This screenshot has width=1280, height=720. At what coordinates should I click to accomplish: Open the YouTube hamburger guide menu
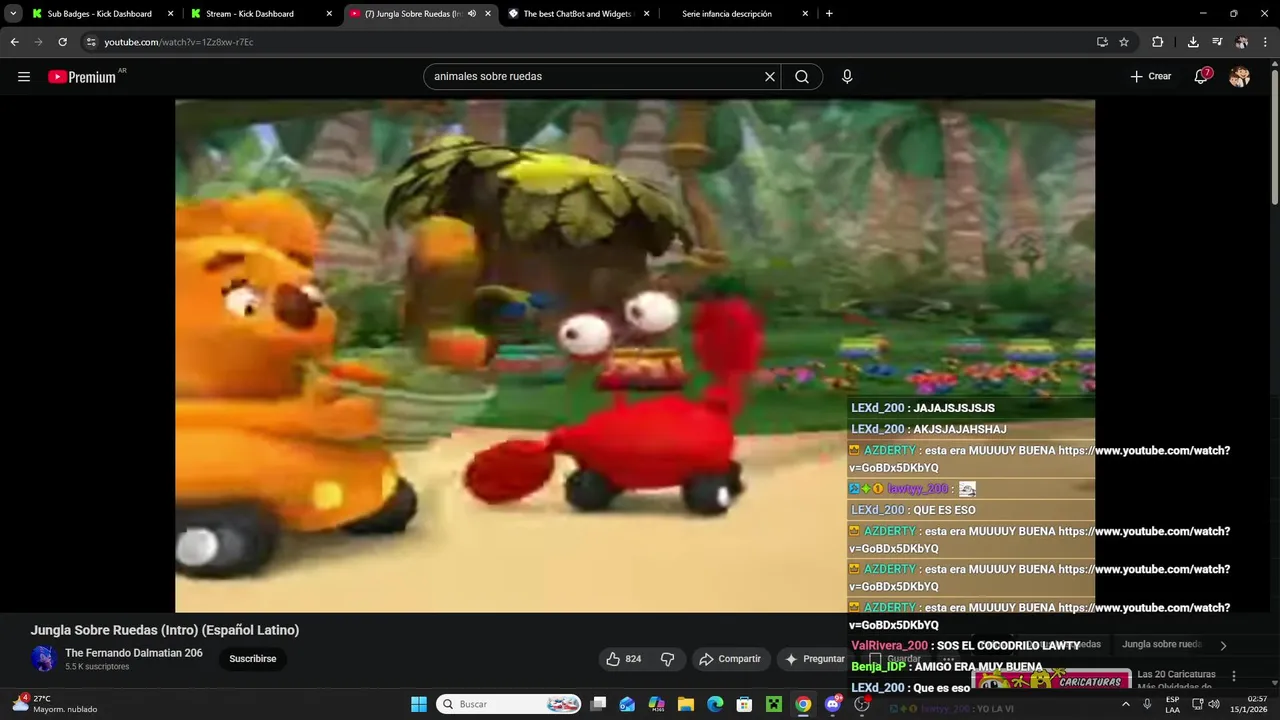click(24, 77)
